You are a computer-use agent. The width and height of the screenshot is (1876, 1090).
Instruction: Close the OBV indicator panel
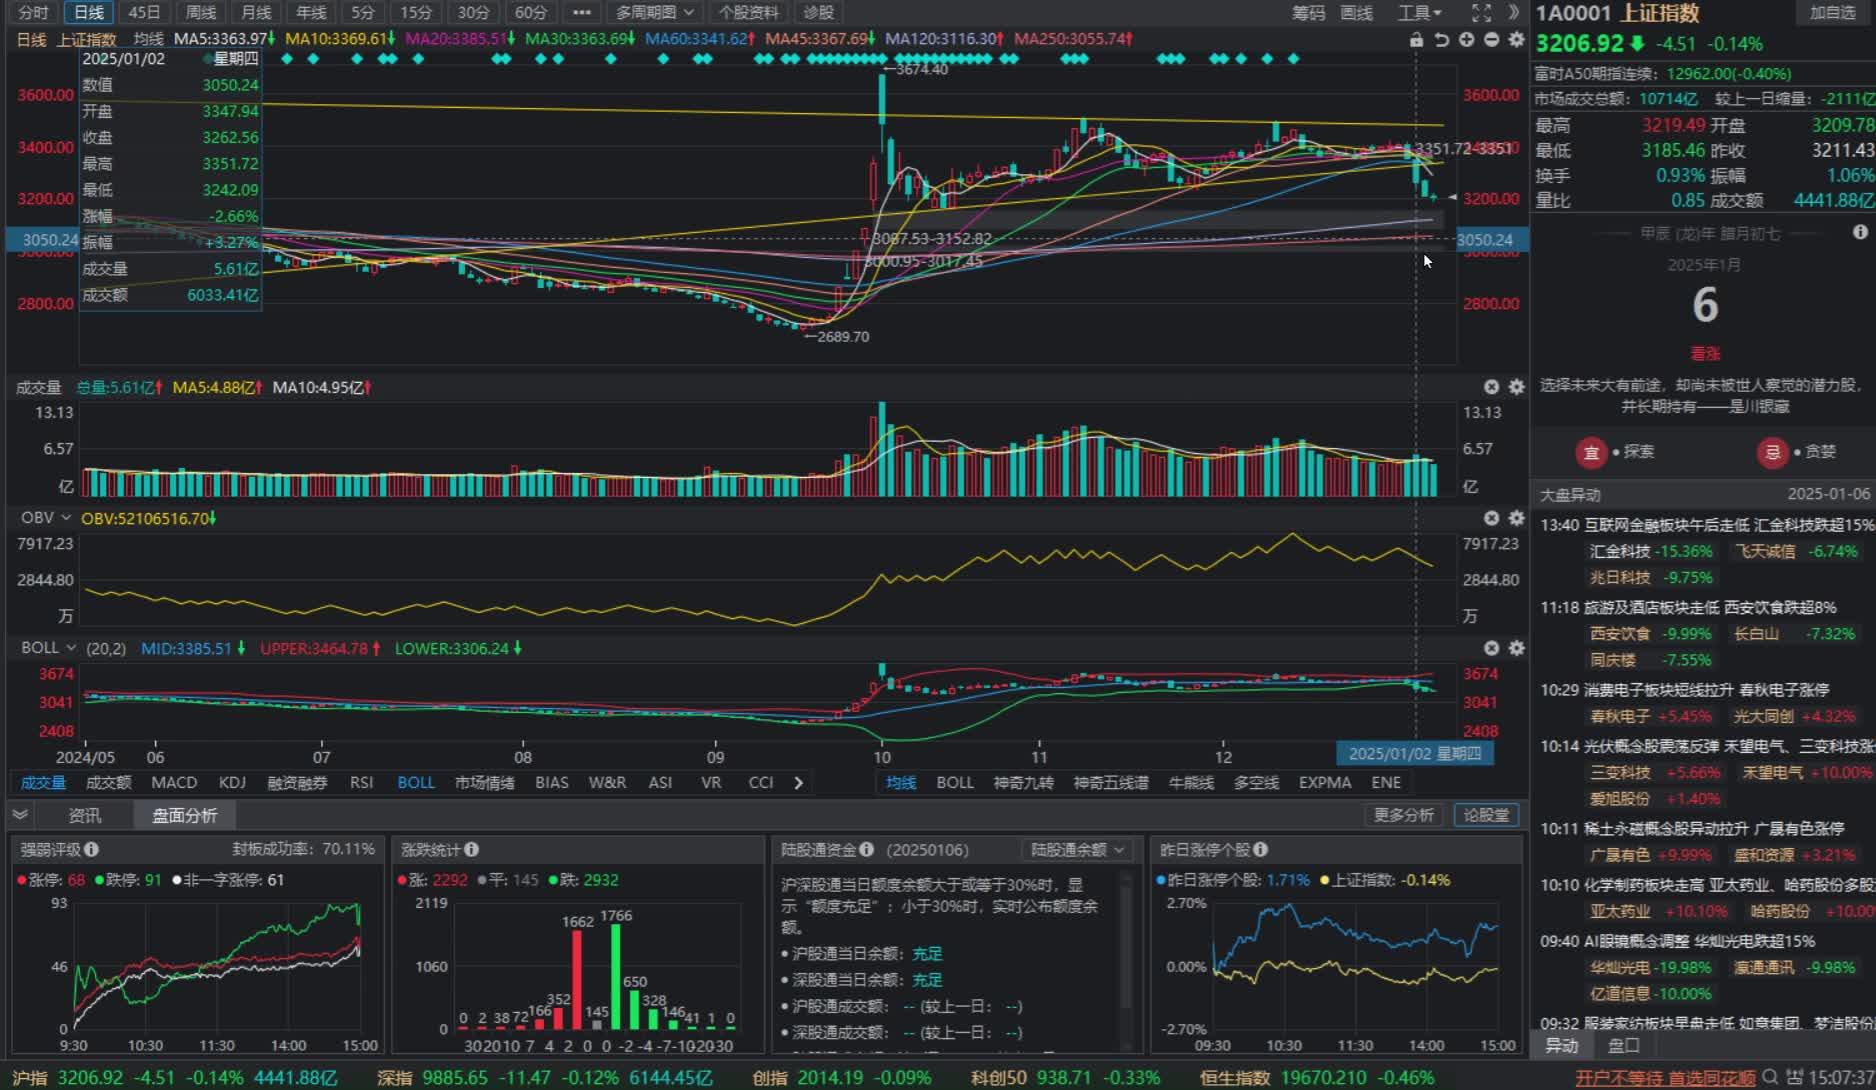pyautogui.click(x=1491, y=518)
